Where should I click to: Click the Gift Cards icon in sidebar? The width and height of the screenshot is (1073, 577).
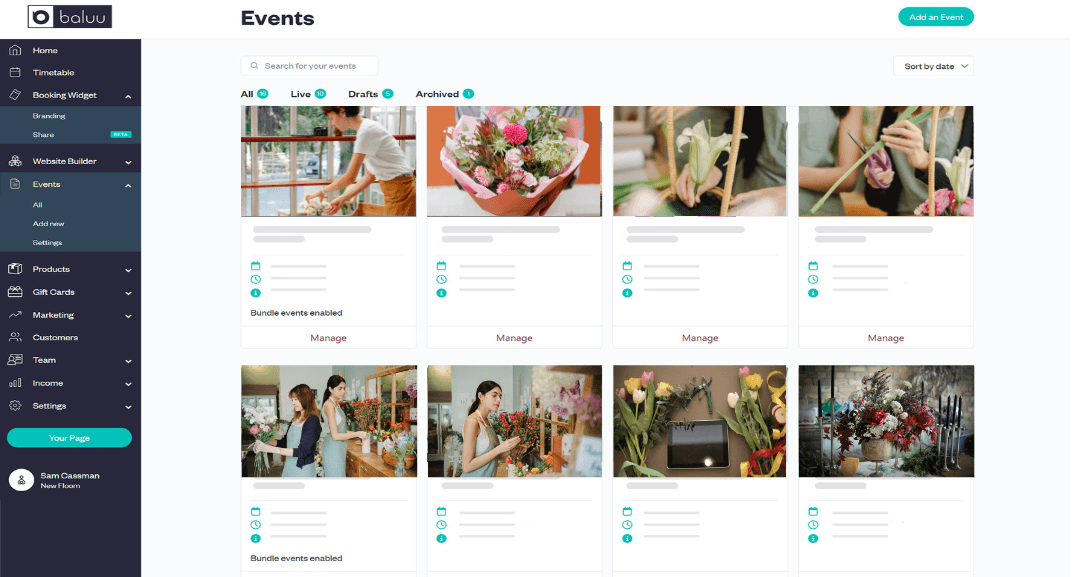[15, 292]
